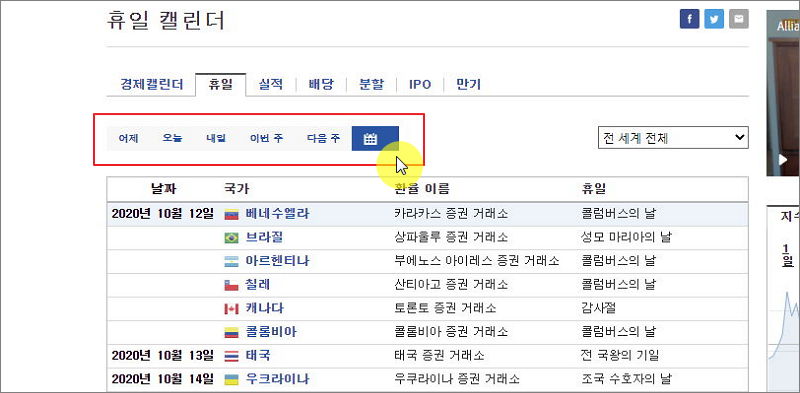The height and width of the screenshot is (393, 800).
Task: Open the 캐나다 country link
Action: [264, 308]
